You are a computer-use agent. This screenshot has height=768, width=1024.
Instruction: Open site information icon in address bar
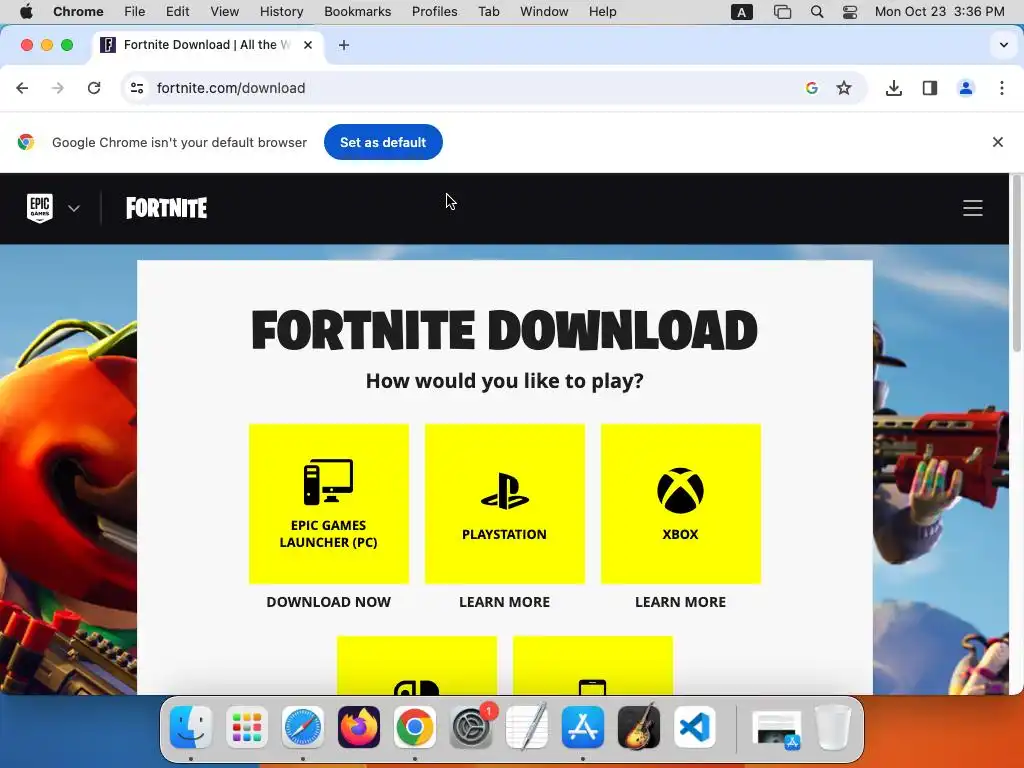(136, 88)
